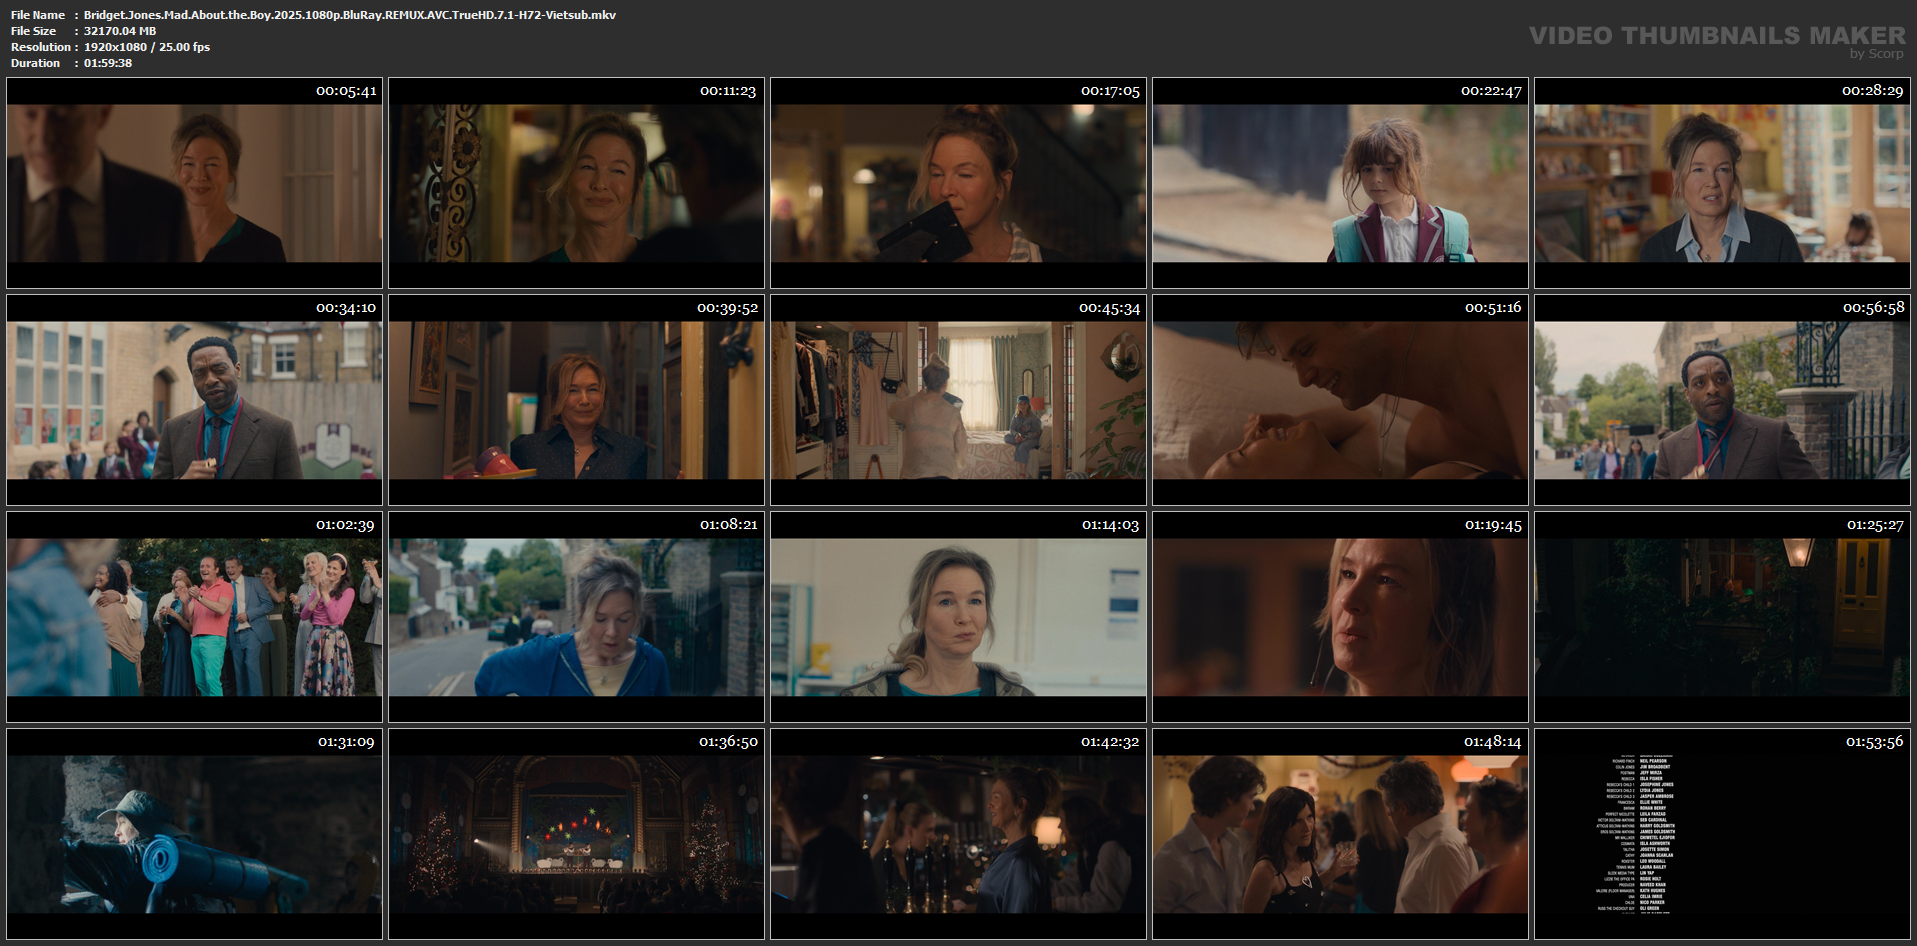Select the thumbnail at 01:02:39

(194, 617)
